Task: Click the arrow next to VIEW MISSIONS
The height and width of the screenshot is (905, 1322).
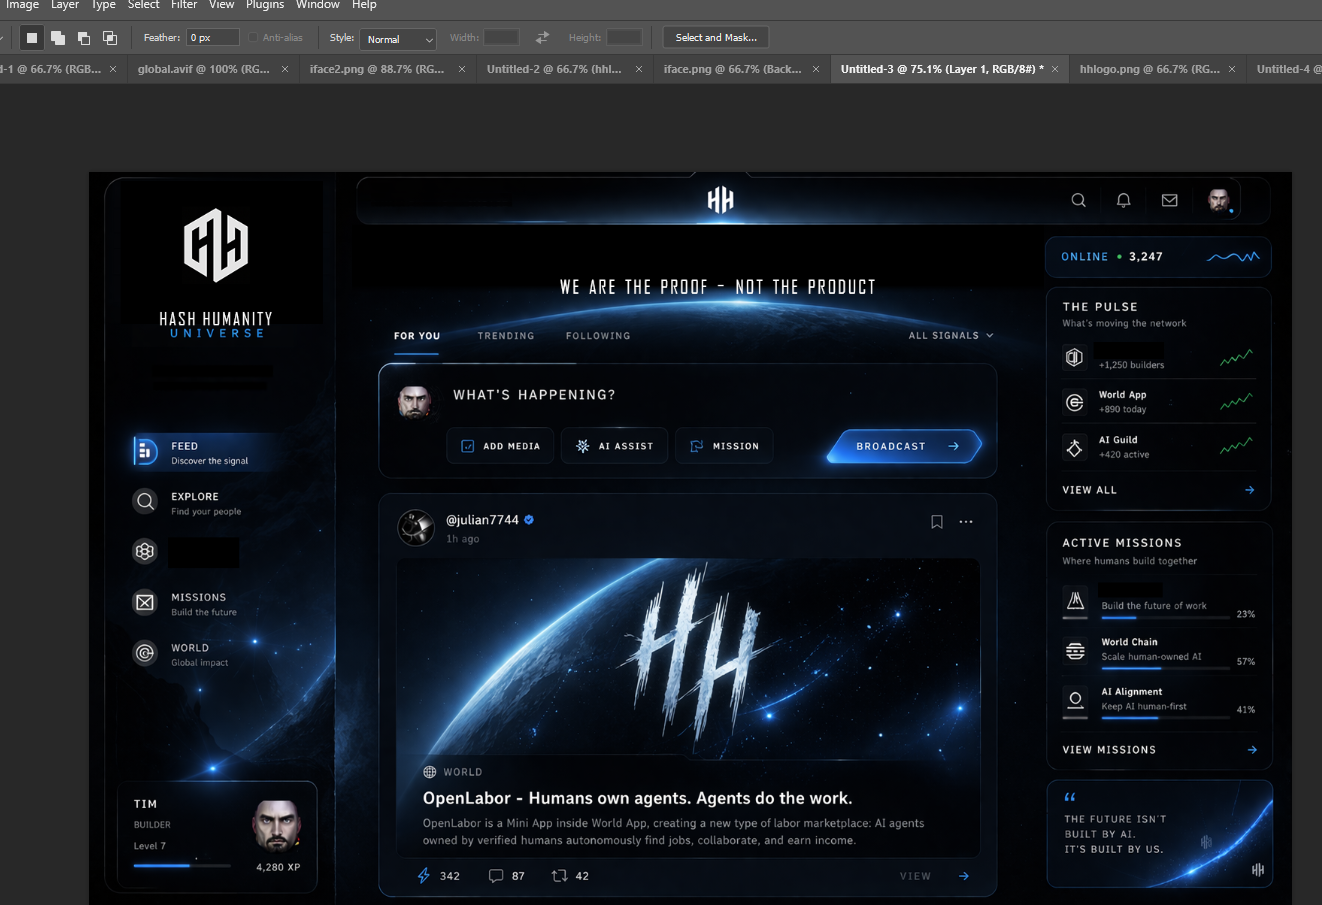Action: pos(1252,750)
